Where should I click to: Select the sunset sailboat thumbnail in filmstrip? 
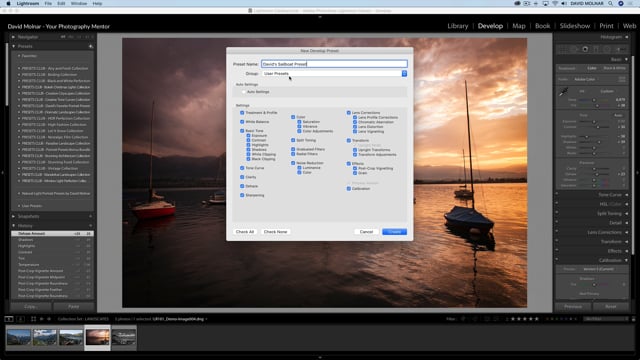coord(97,338)
